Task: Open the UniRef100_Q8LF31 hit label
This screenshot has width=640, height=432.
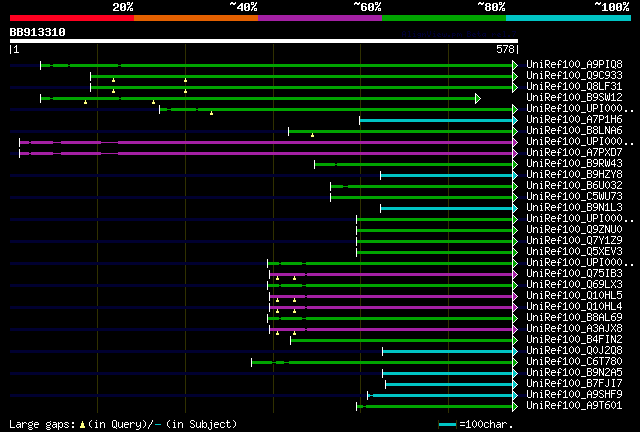Action: pos(574,87)
